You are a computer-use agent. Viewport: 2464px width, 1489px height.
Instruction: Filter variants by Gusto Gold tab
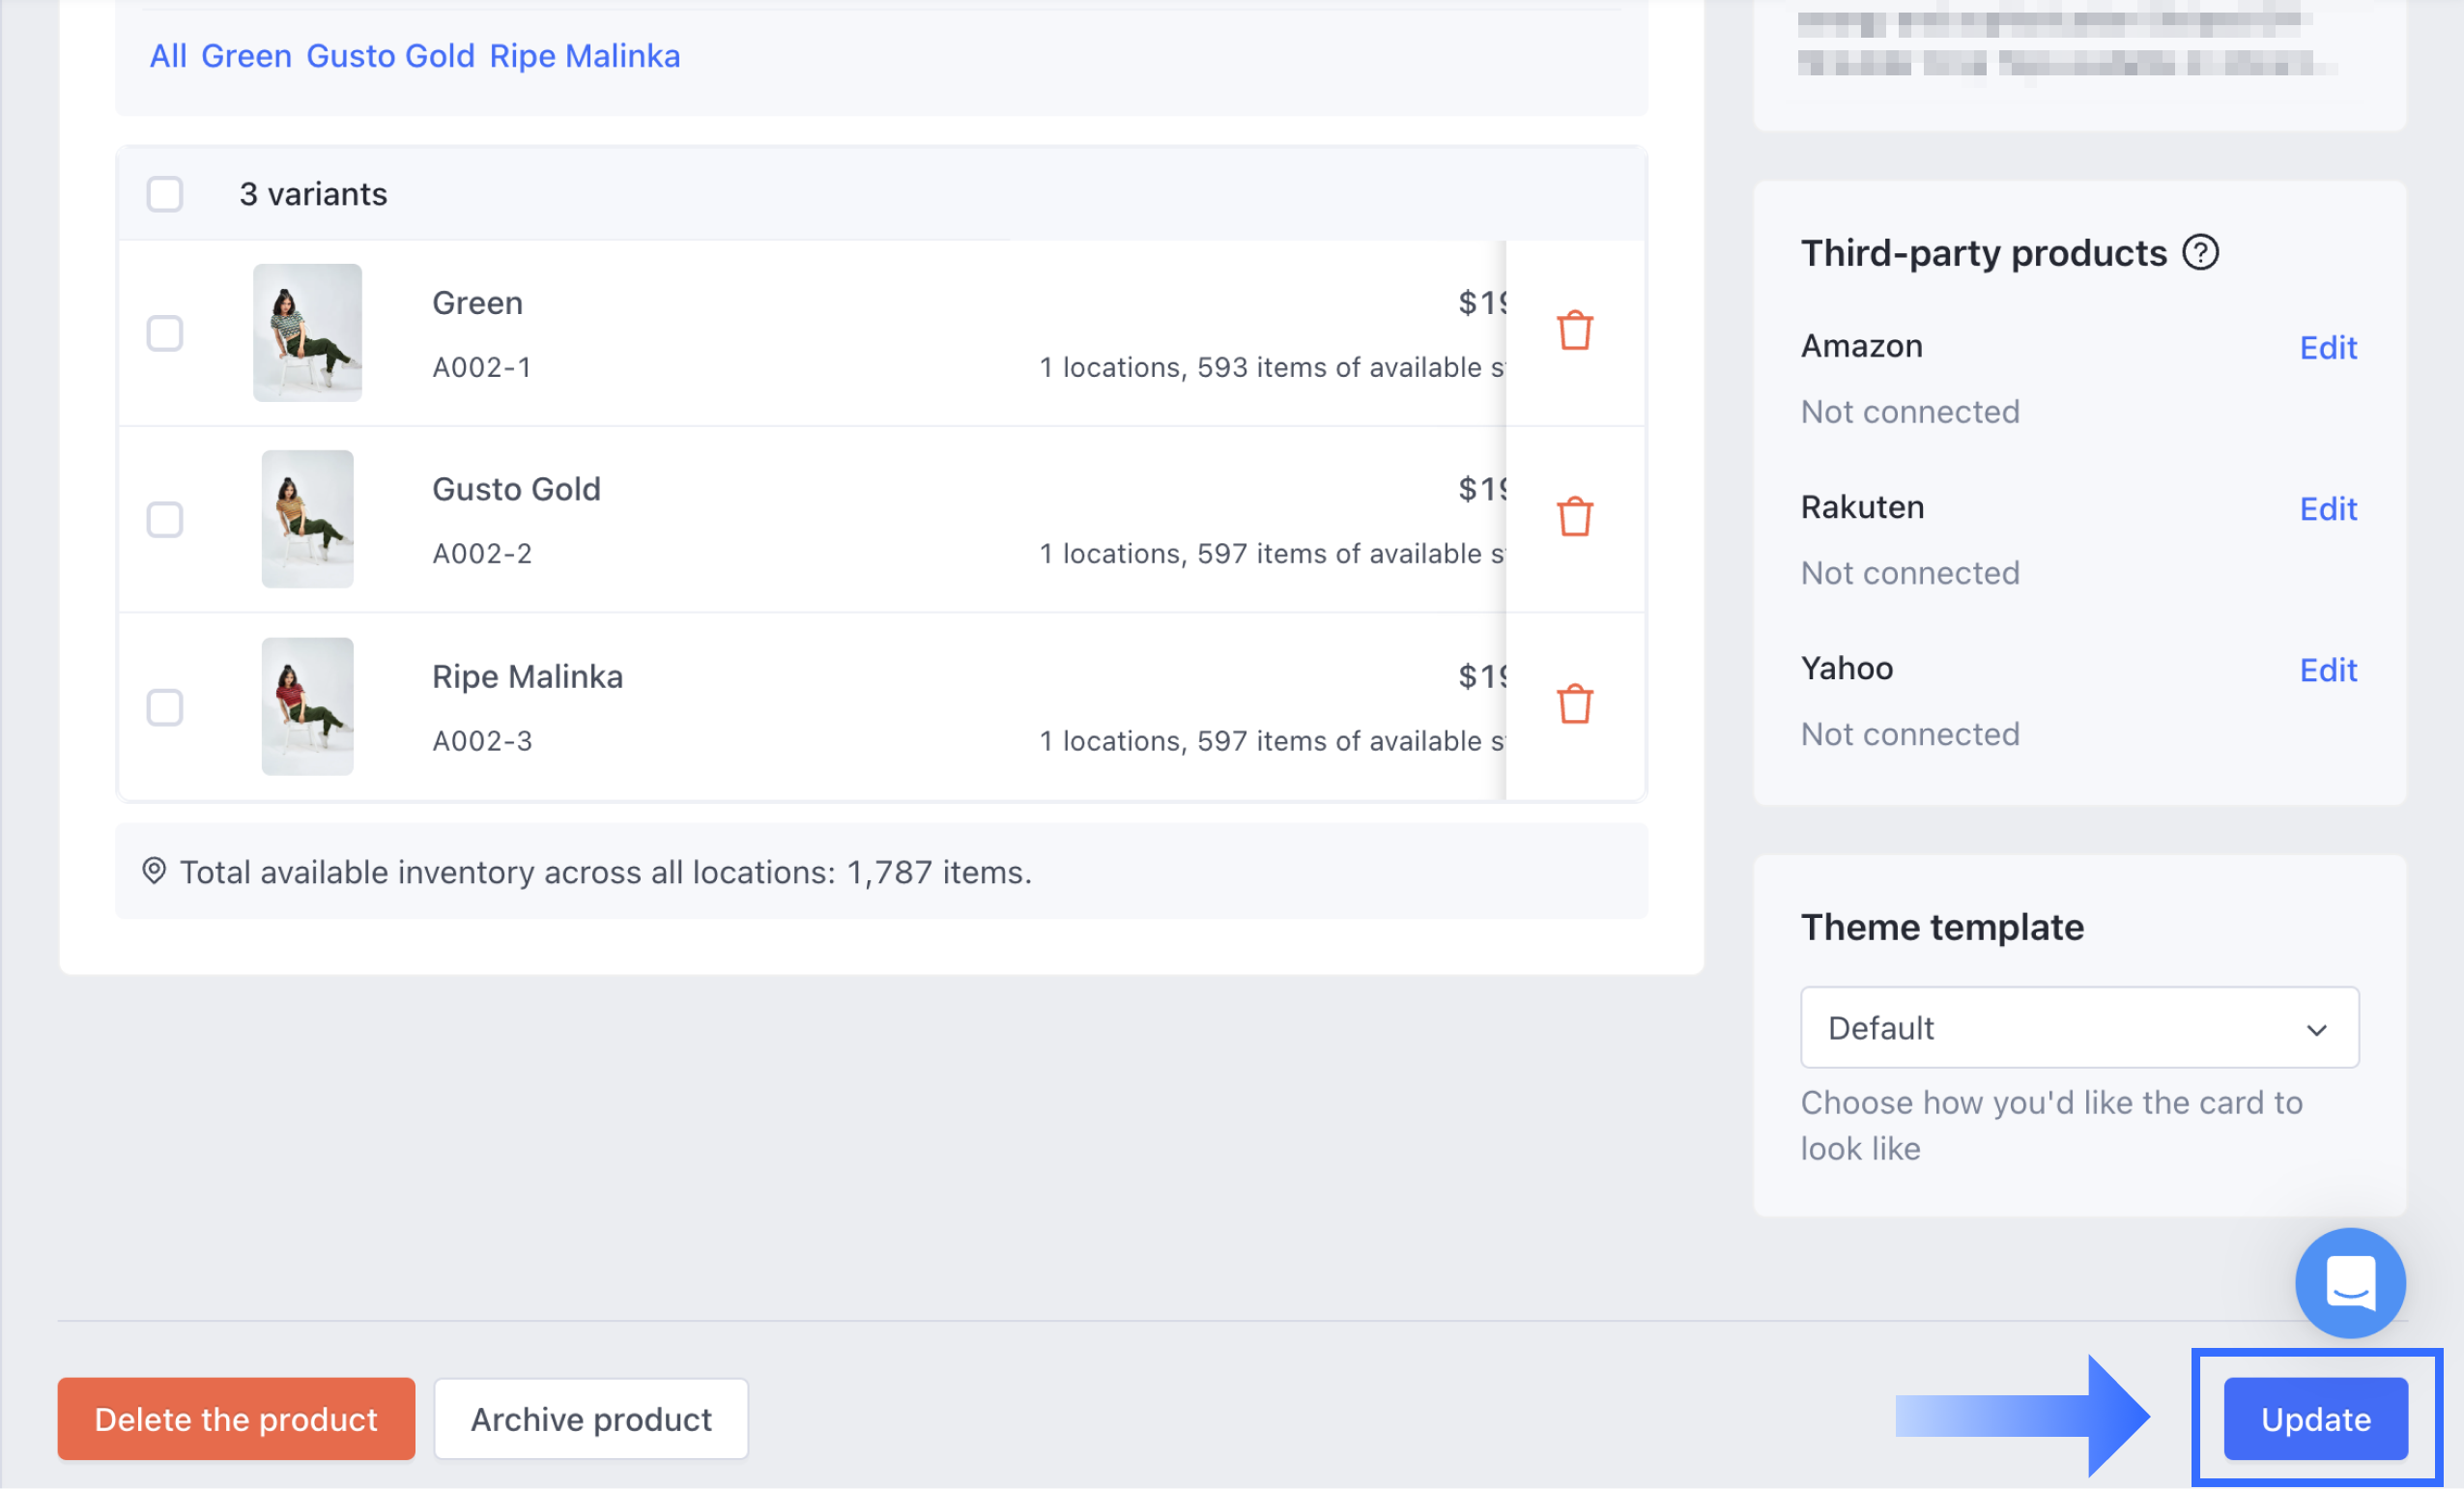pyautogui.click(x=390, y=56)
